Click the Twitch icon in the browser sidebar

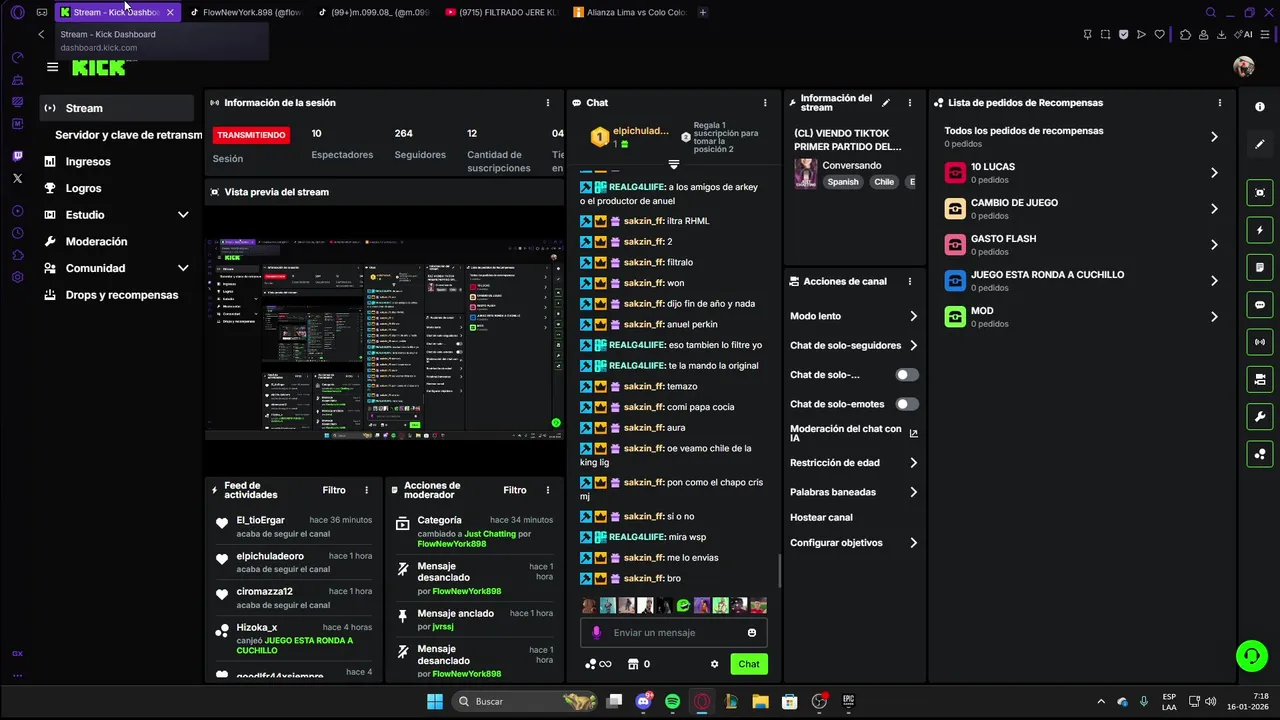18,156
